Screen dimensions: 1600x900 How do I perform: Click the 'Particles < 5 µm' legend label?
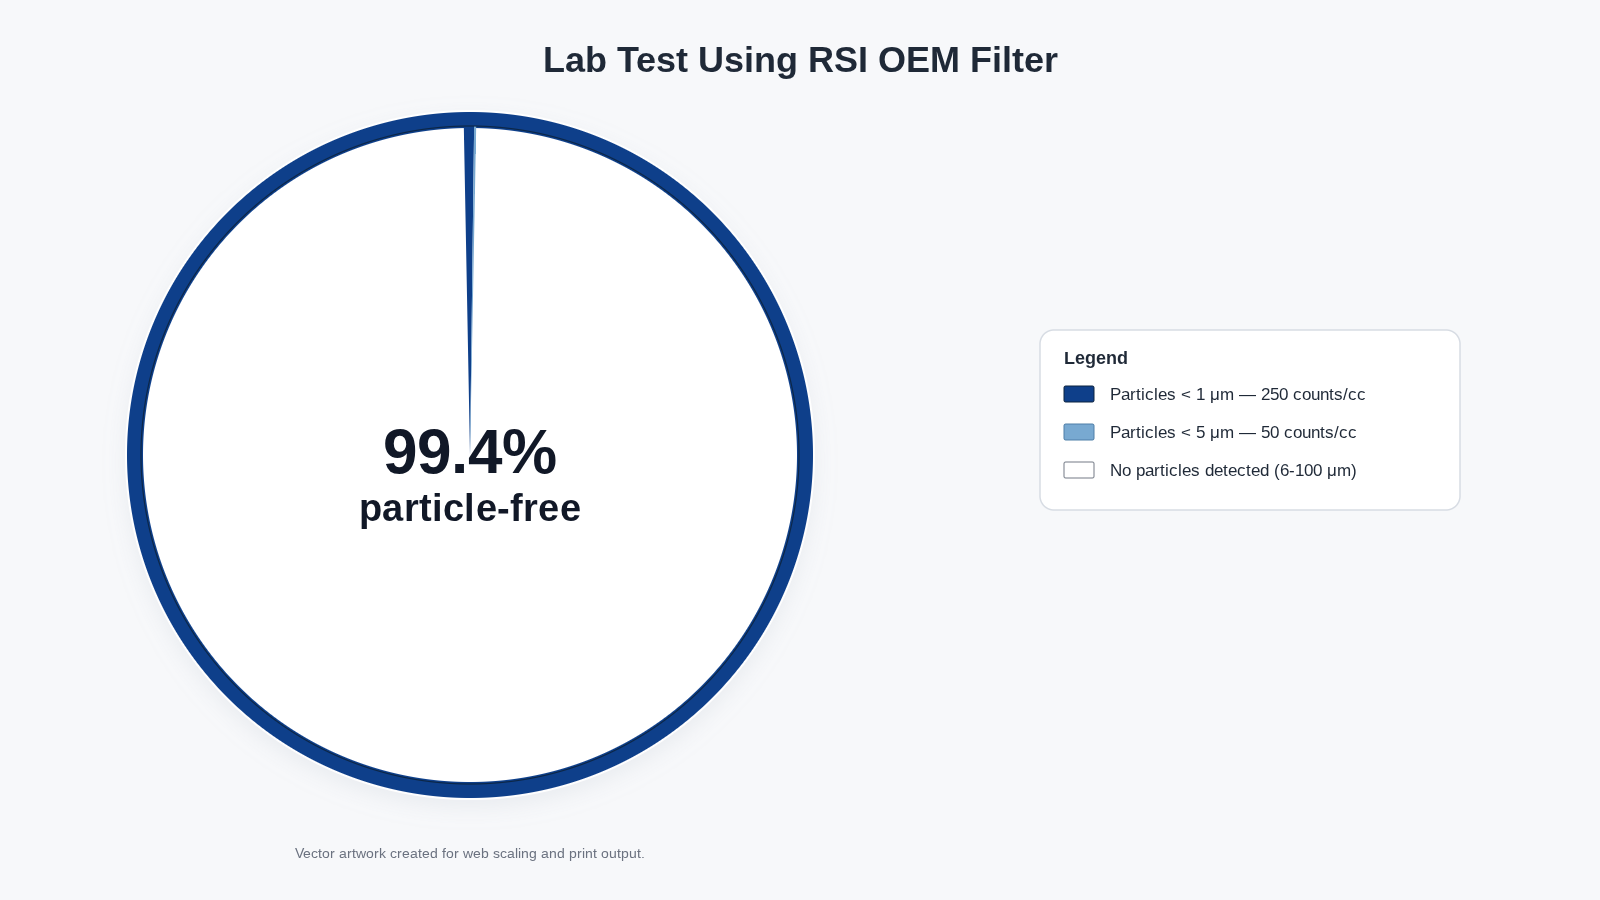pos(1170,432)
